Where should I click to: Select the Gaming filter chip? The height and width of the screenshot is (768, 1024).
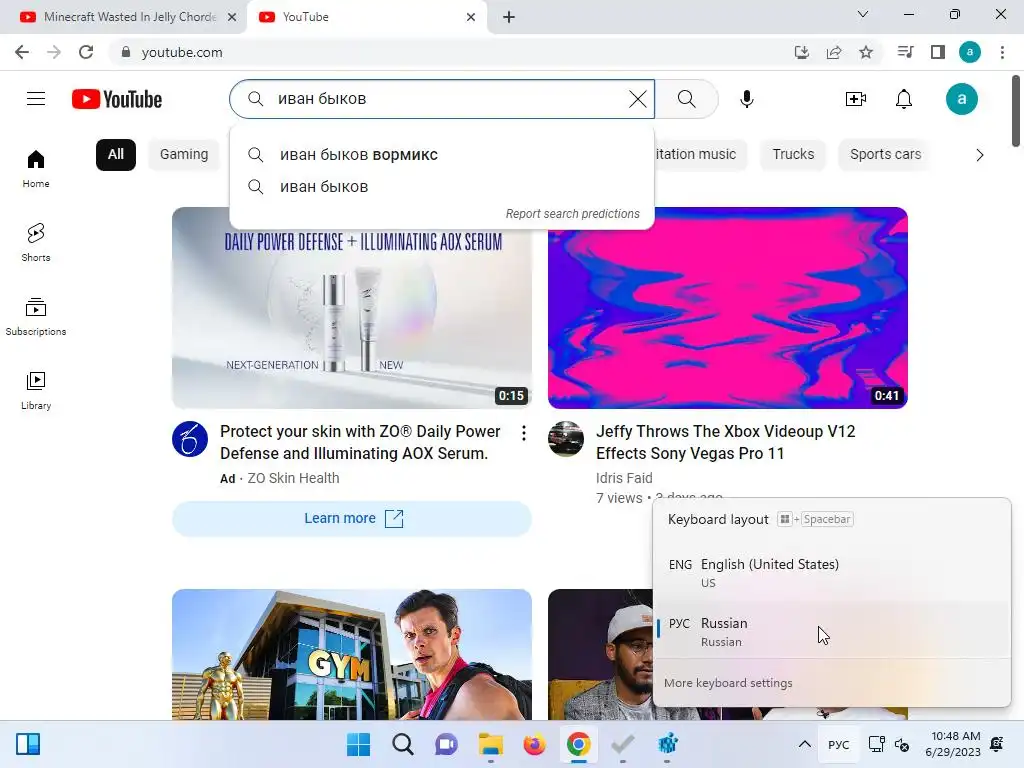[184, 155]
